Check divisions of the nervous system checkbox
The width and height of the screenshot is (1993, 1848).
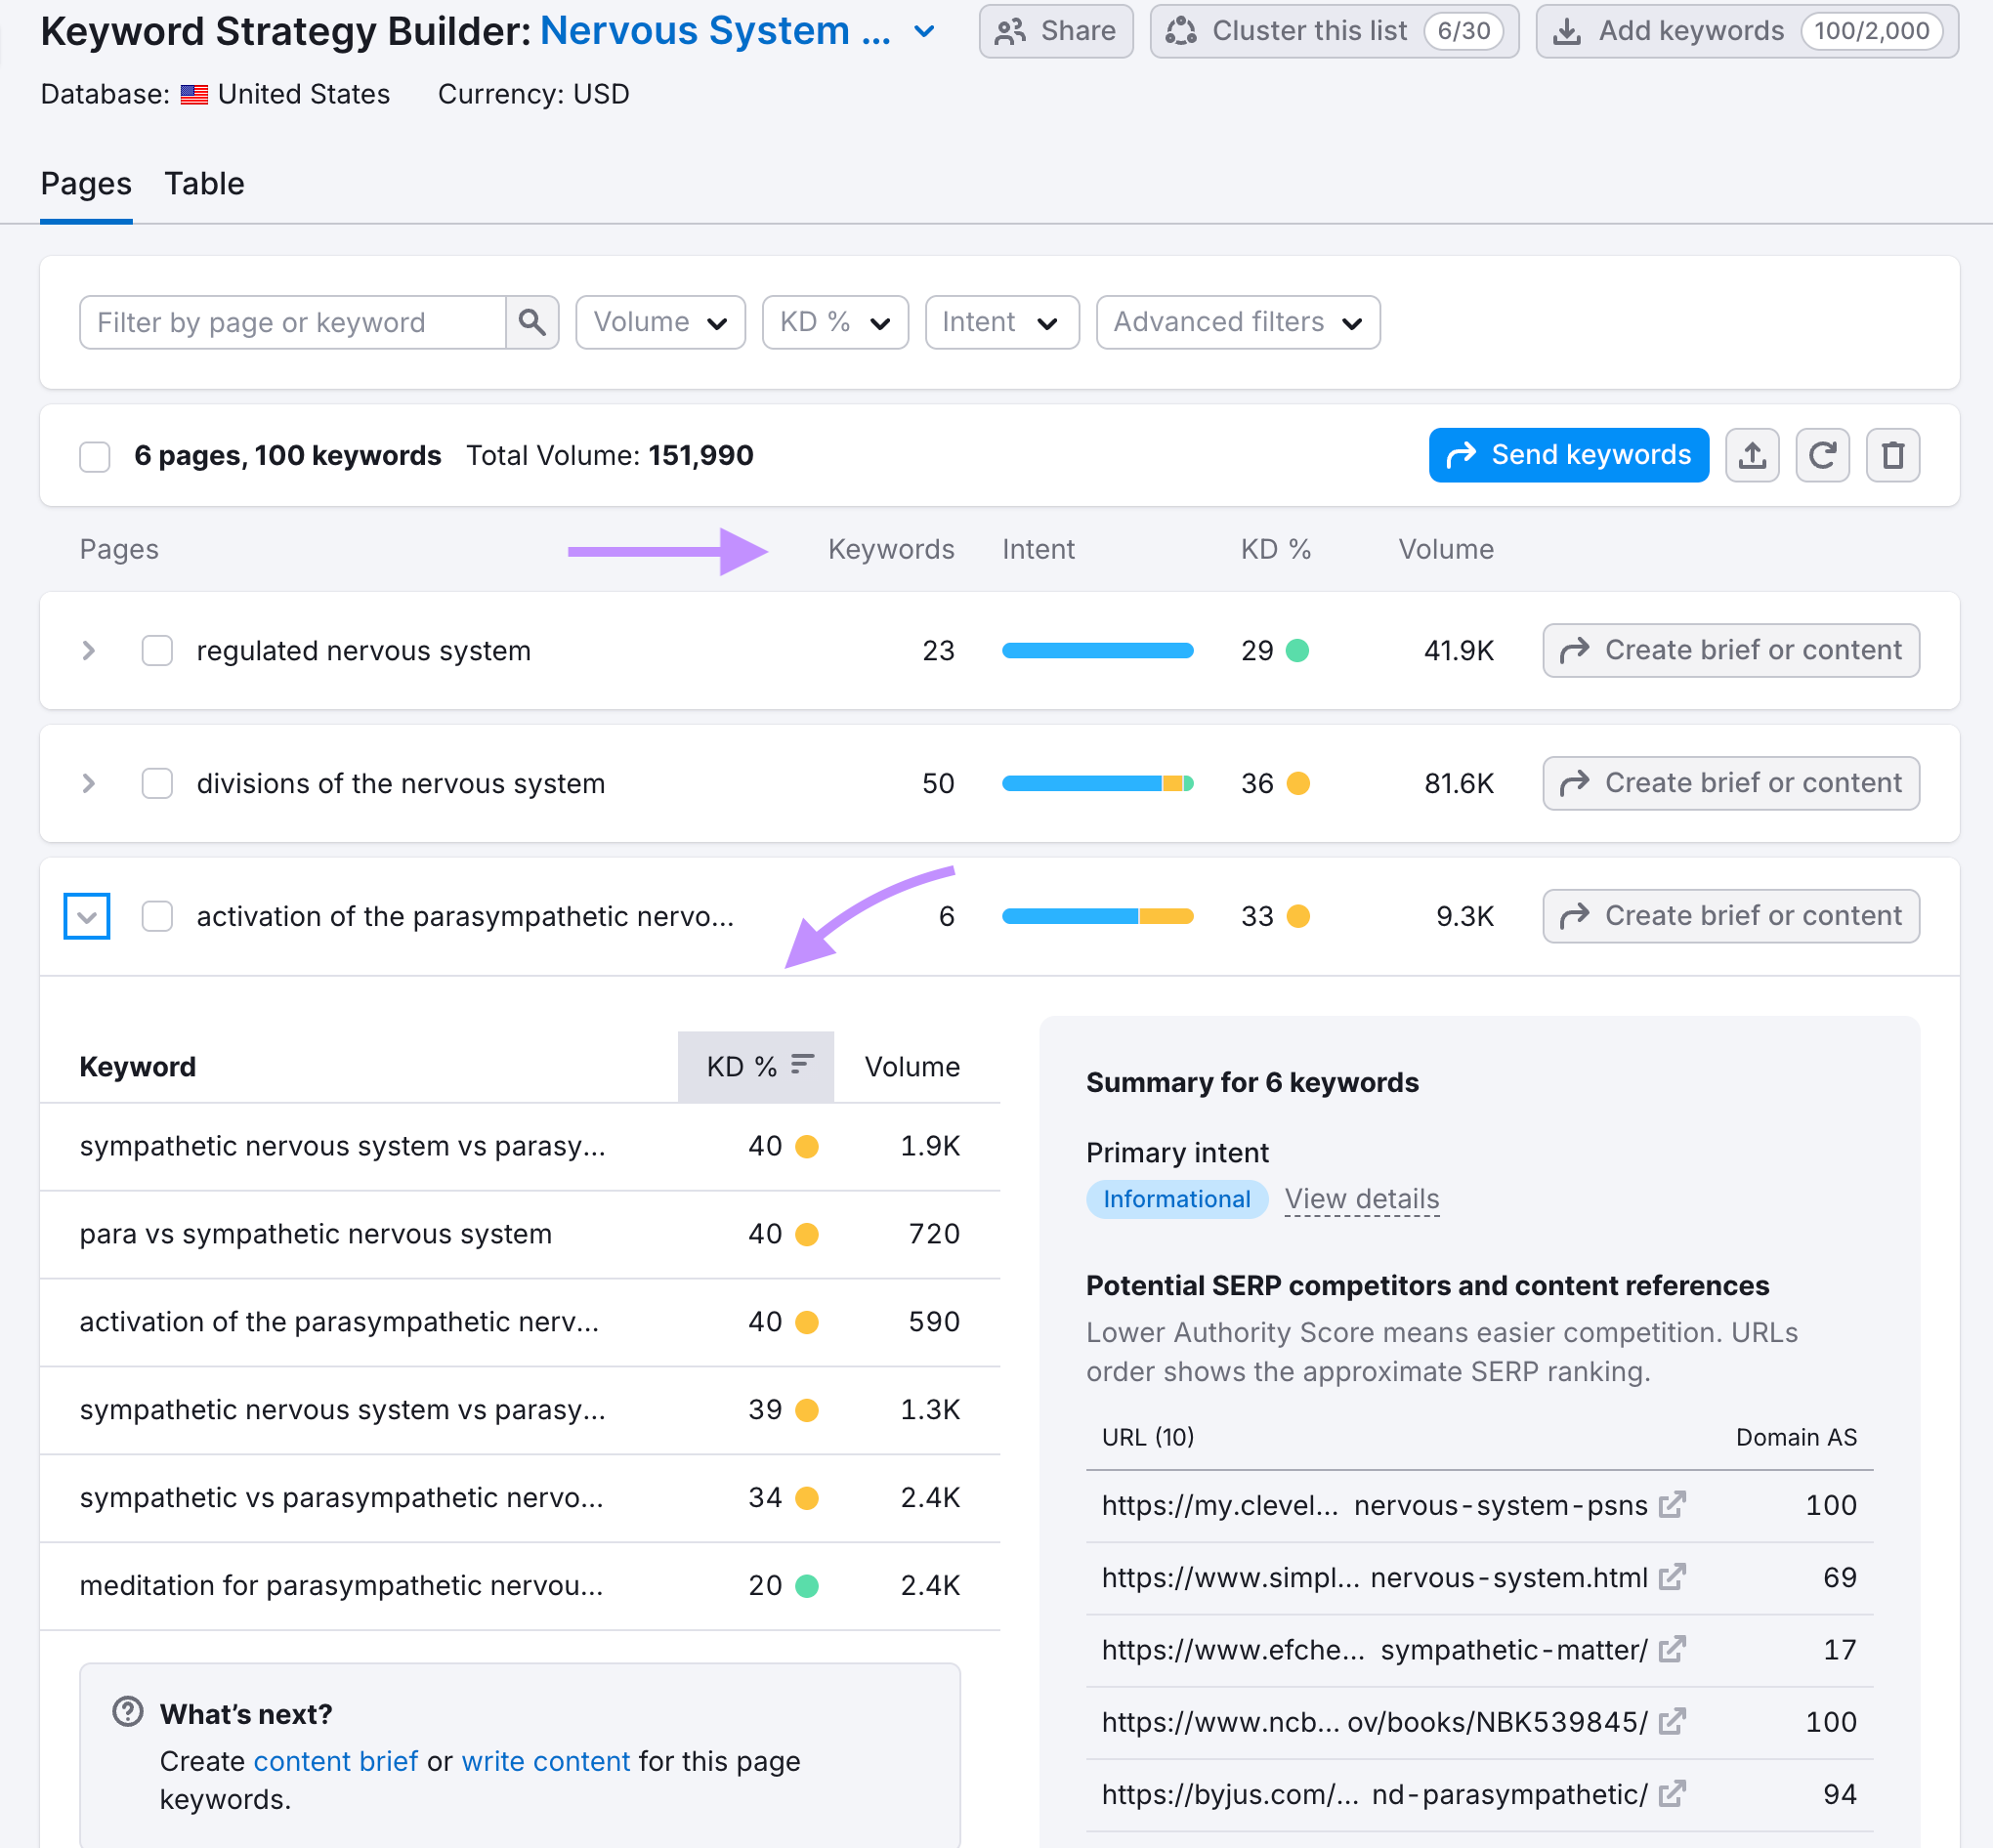(x=157, y=783)
